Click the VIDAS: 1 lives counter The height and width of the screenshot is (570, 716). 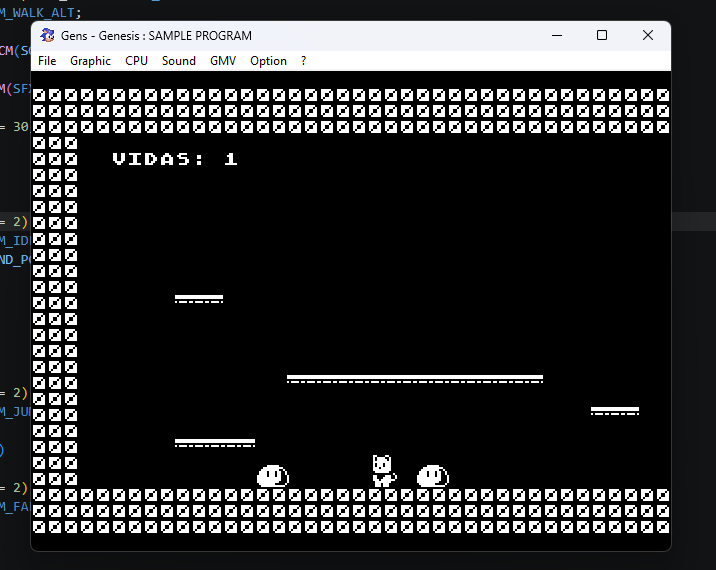175,159
